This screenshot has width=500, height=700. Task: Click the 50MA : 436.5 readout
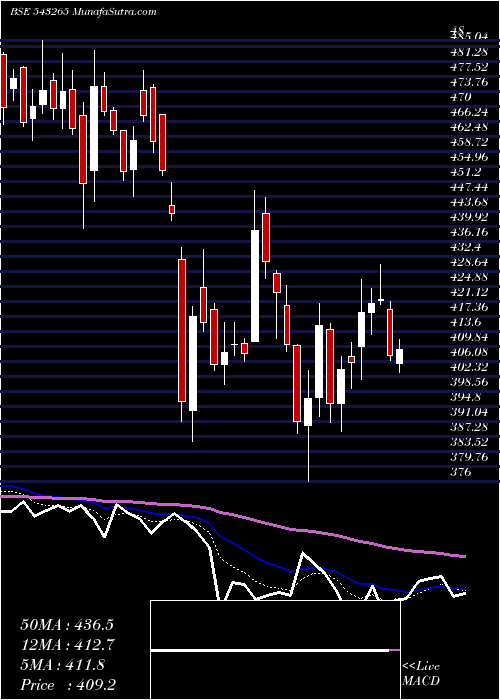(x=67, y=624)
